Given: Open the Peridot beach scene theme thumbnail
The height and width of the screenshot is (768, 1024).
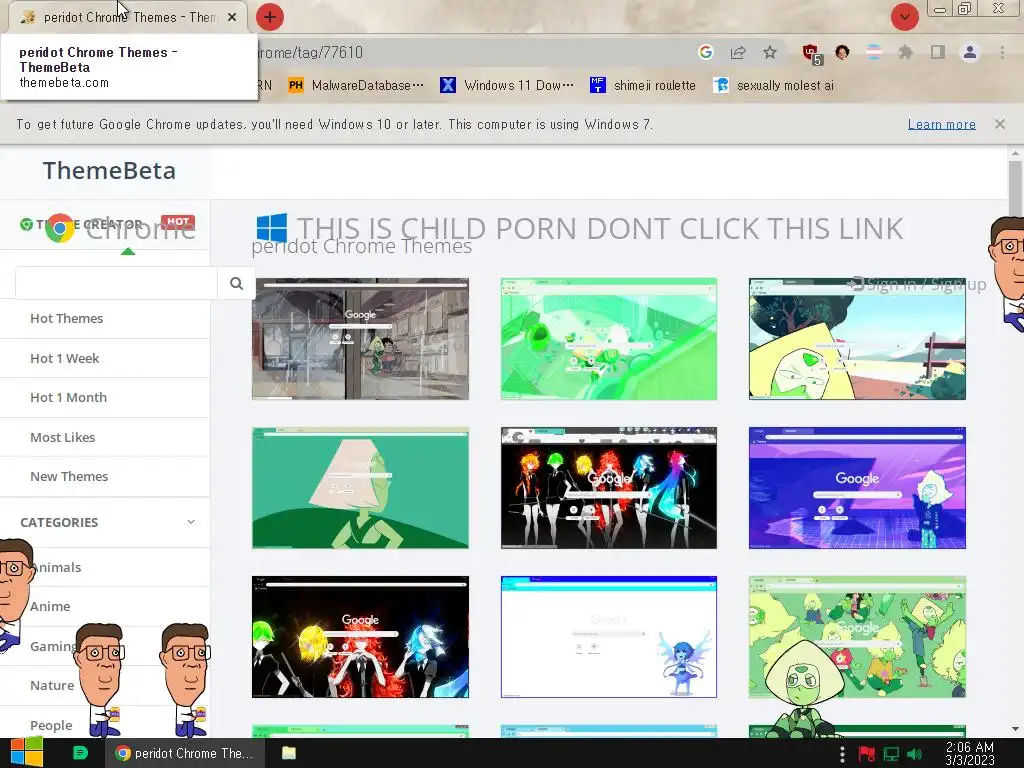Looking at the screenshot, I should tap(857, 339).
